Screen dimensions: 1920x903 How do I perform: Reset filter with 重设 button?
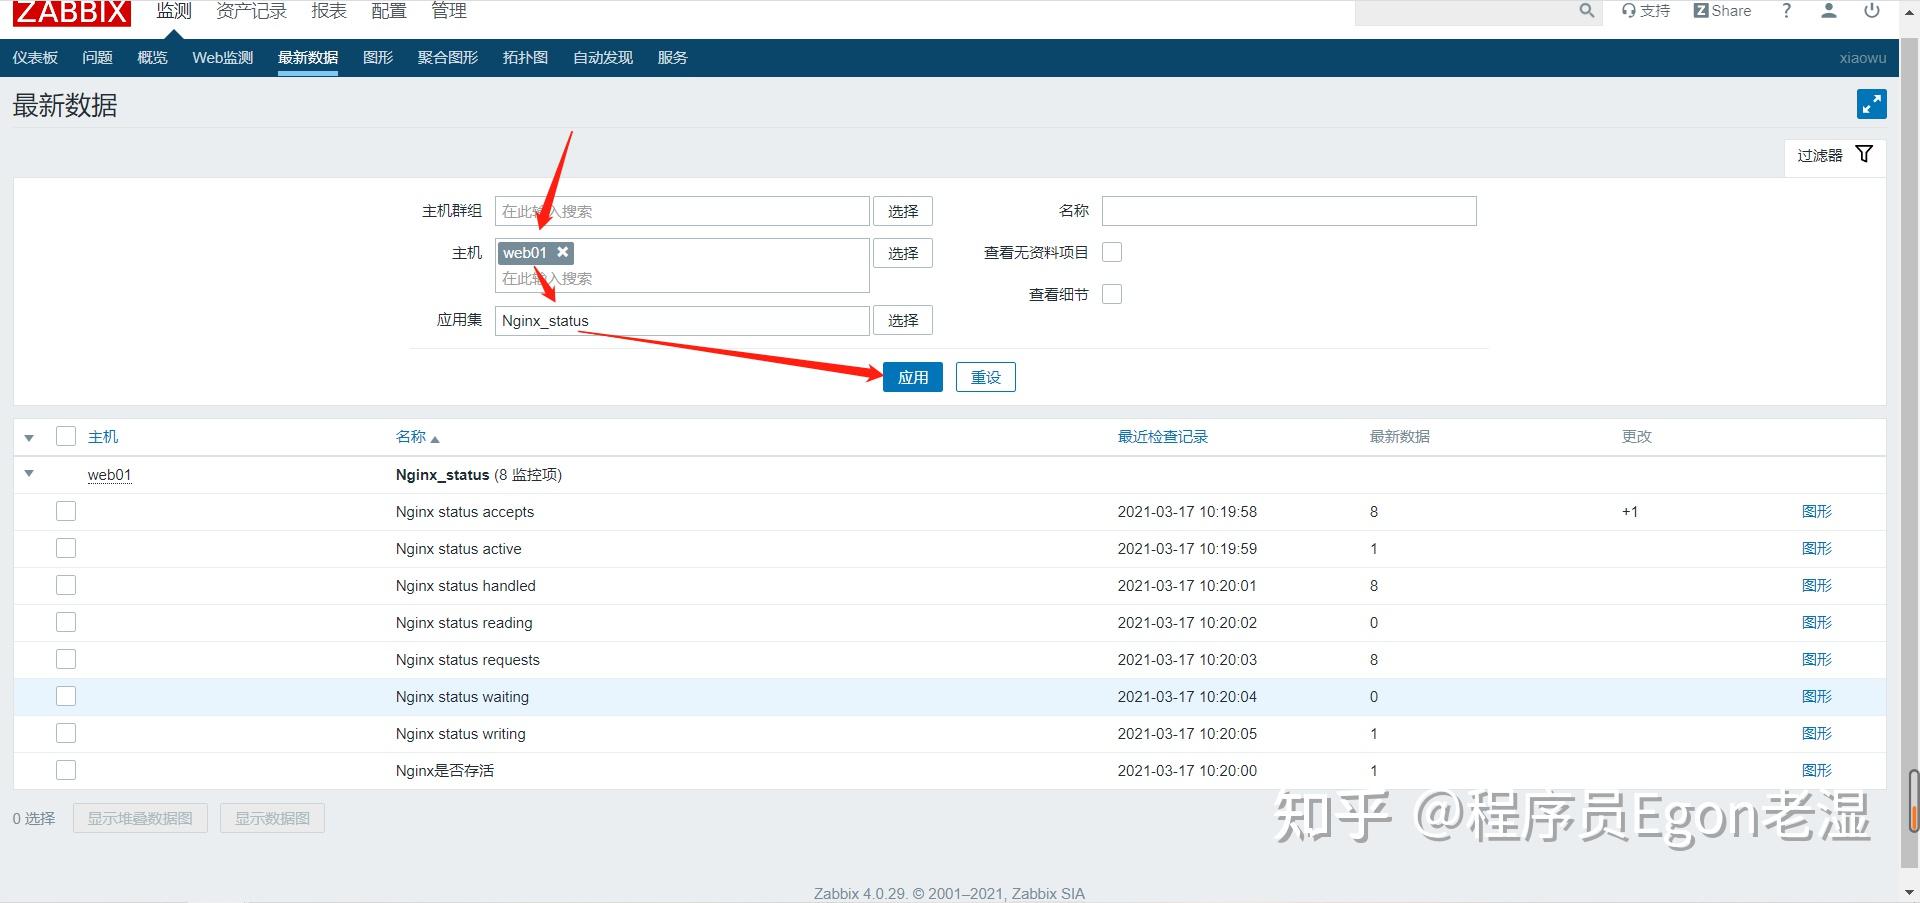pyautogui.click(x=986, y=377)
